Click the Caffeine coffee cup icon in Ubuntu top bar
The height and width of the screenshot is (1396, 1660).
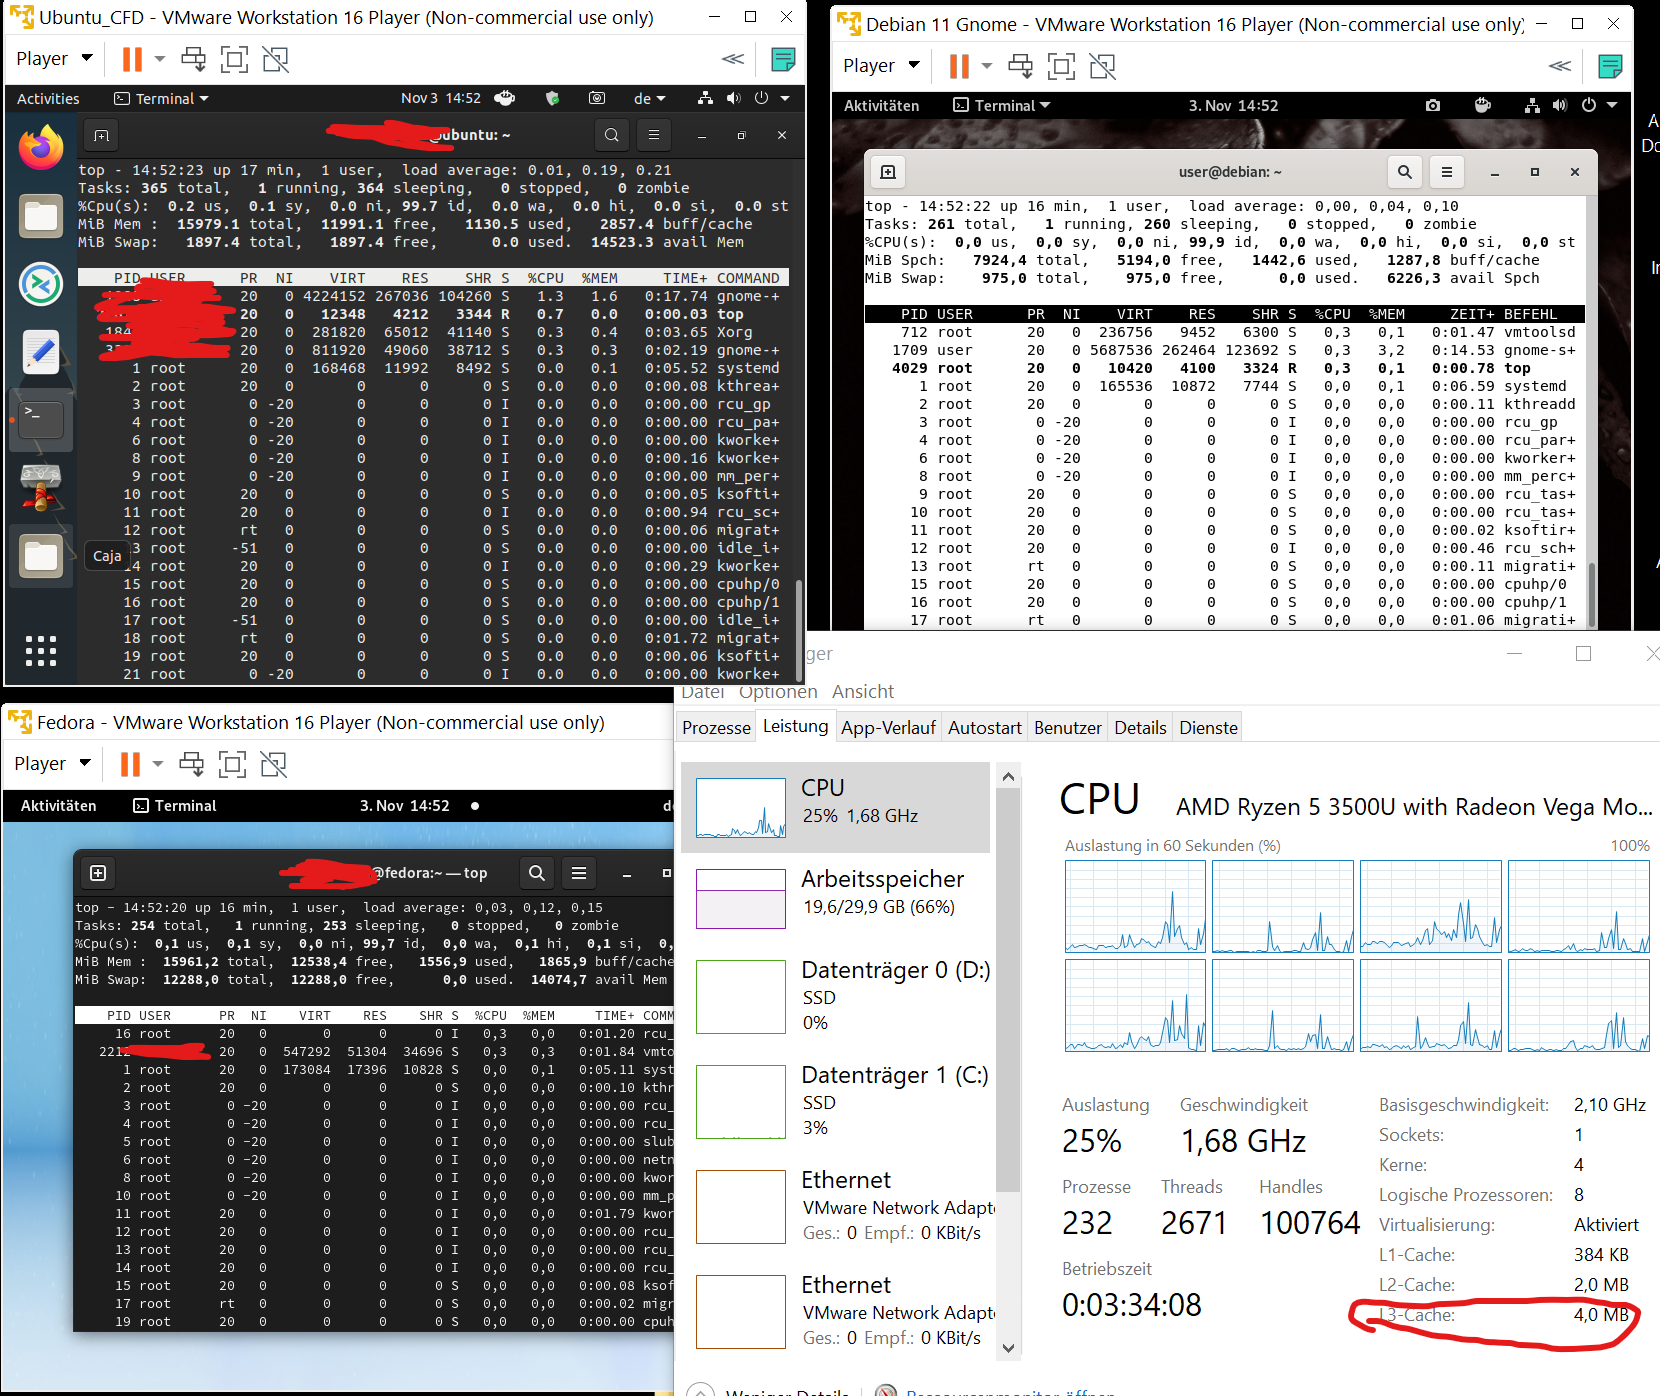pos(505,98)
